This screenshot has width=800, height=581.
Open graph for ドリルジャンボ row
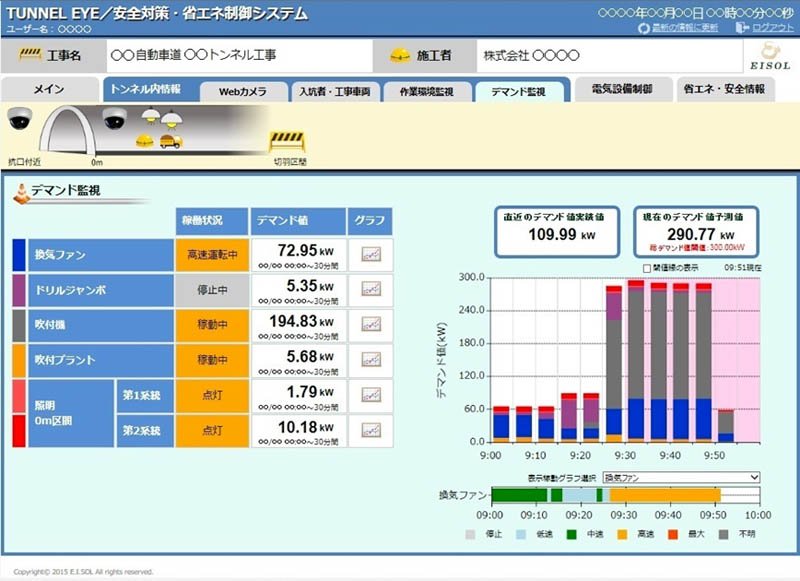click(x=371, y=289)
